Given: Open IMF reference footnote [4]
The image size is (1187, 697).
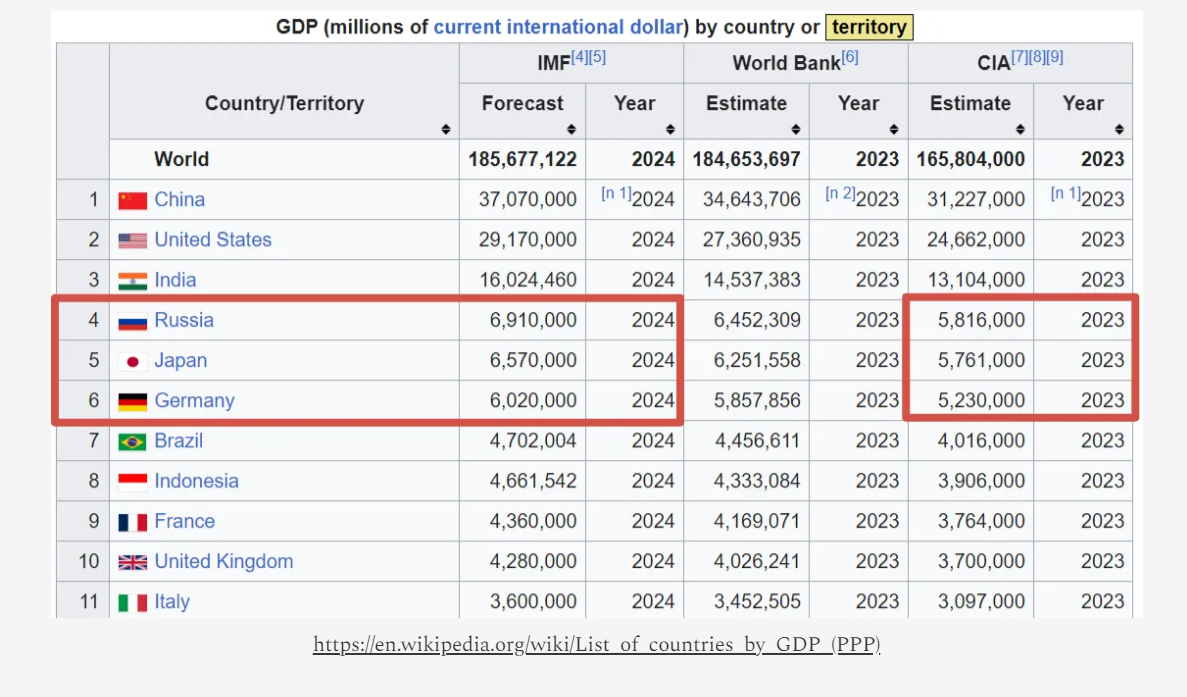Looking at the screenshot, I should [579, 57].
